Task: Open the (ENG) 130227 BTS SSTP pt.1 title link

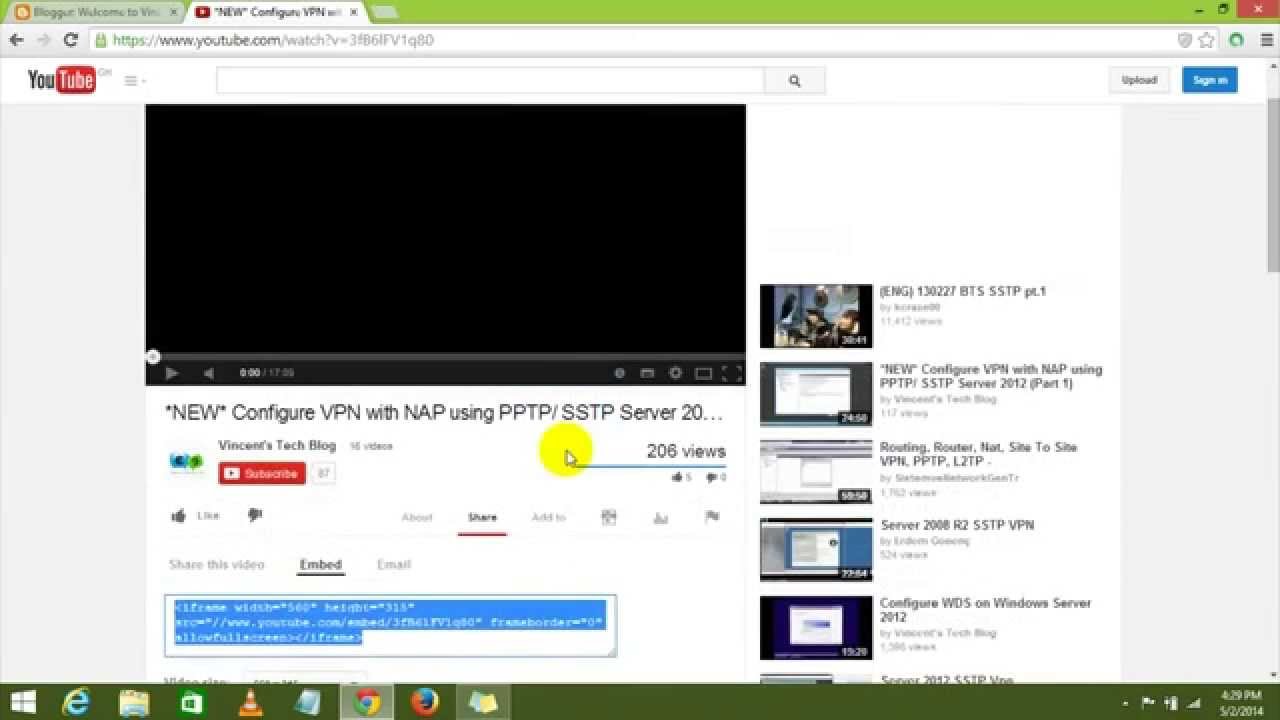Action: point(963,291)
